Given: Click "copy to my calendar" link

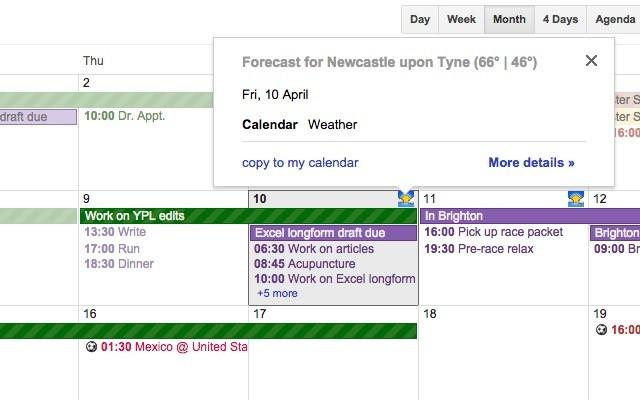Looking at the screenshot, I should [x=300, y=163].
